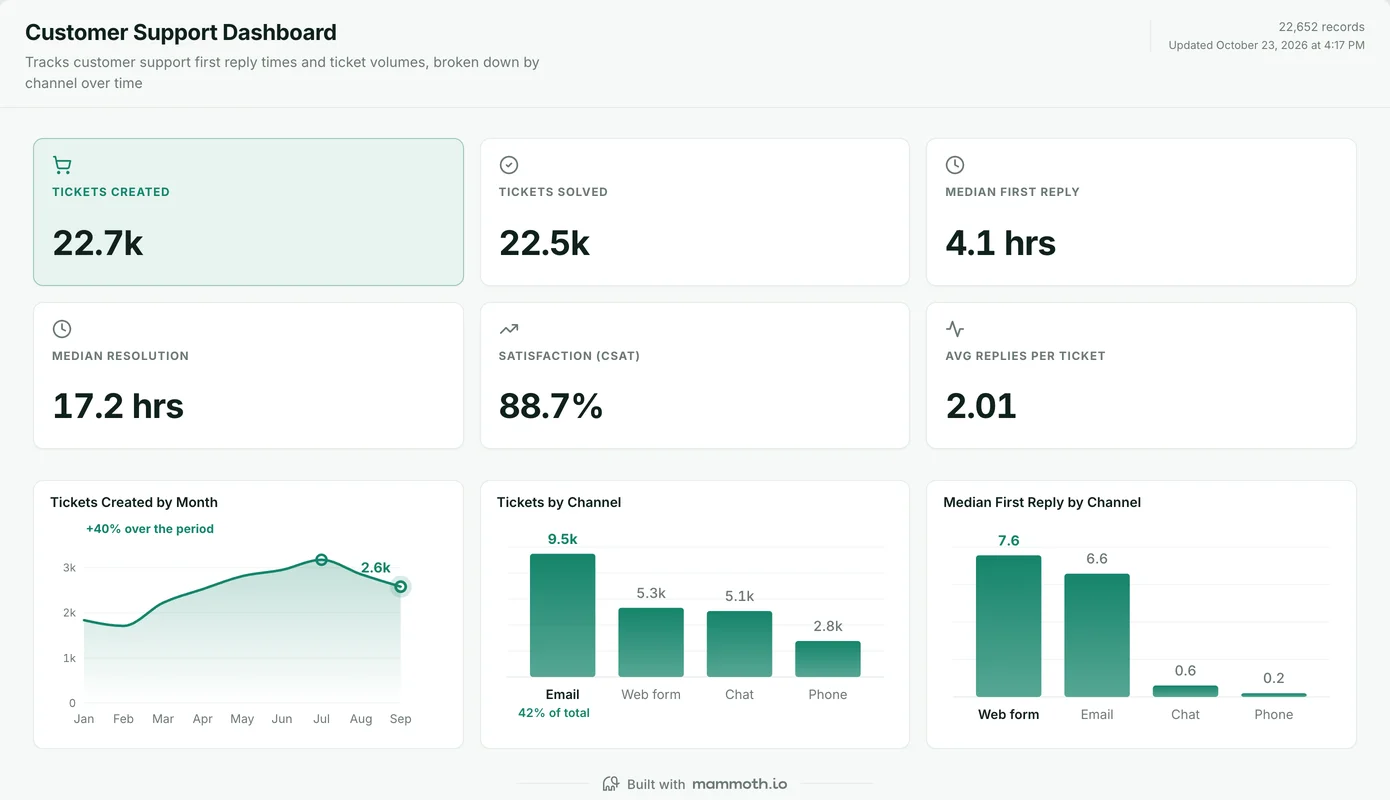Click the Chat bar showing 0.6 reply time
This screenshot has width=1390, height=800.
[x=1185, y=691]
